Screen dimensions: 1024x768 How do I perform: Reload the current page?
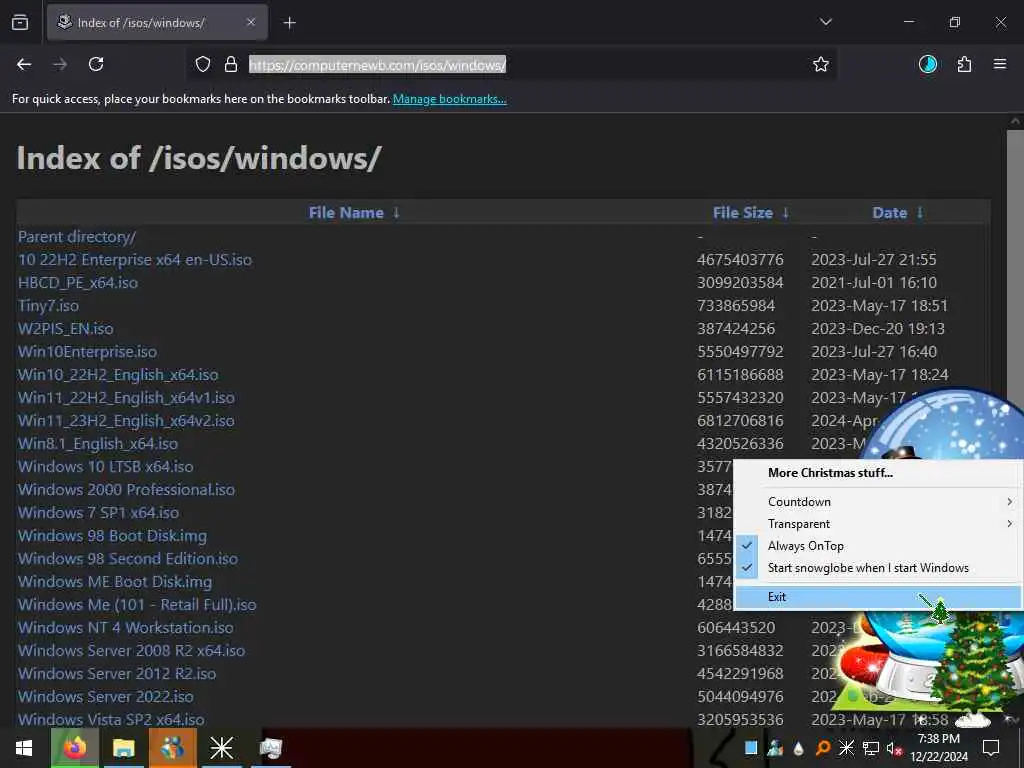click(x=96, y=64)
